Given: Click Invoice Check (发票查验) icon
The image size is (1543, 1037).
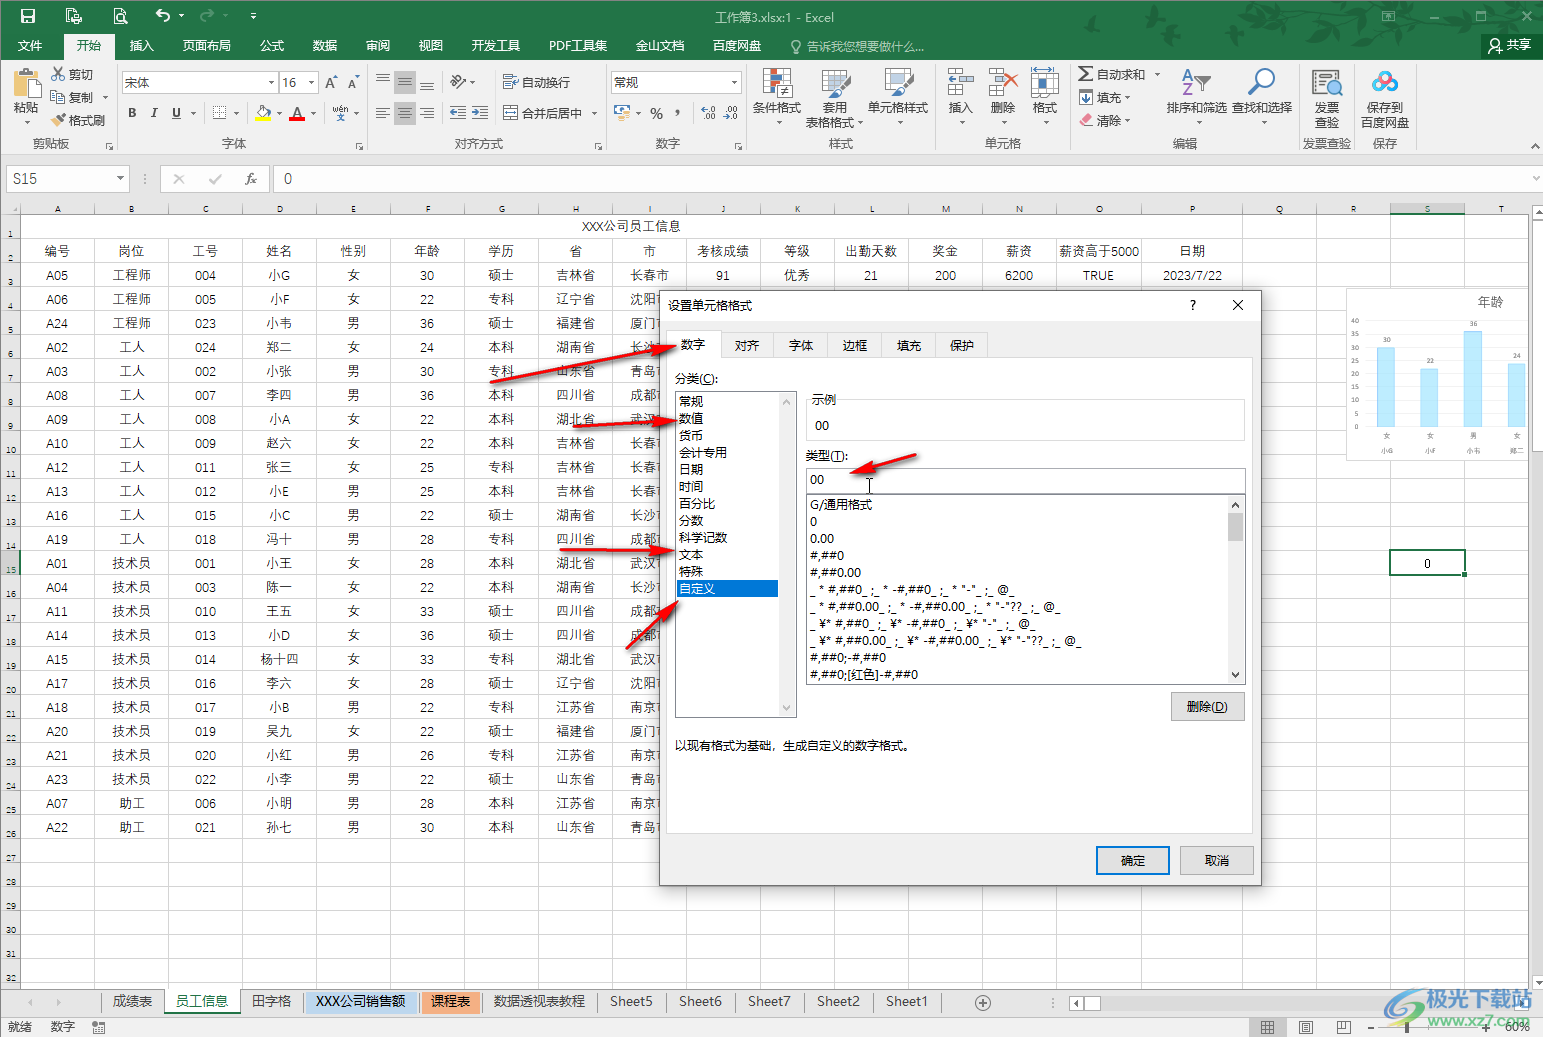Looking at the screenshot, I should pos(1327,83).
